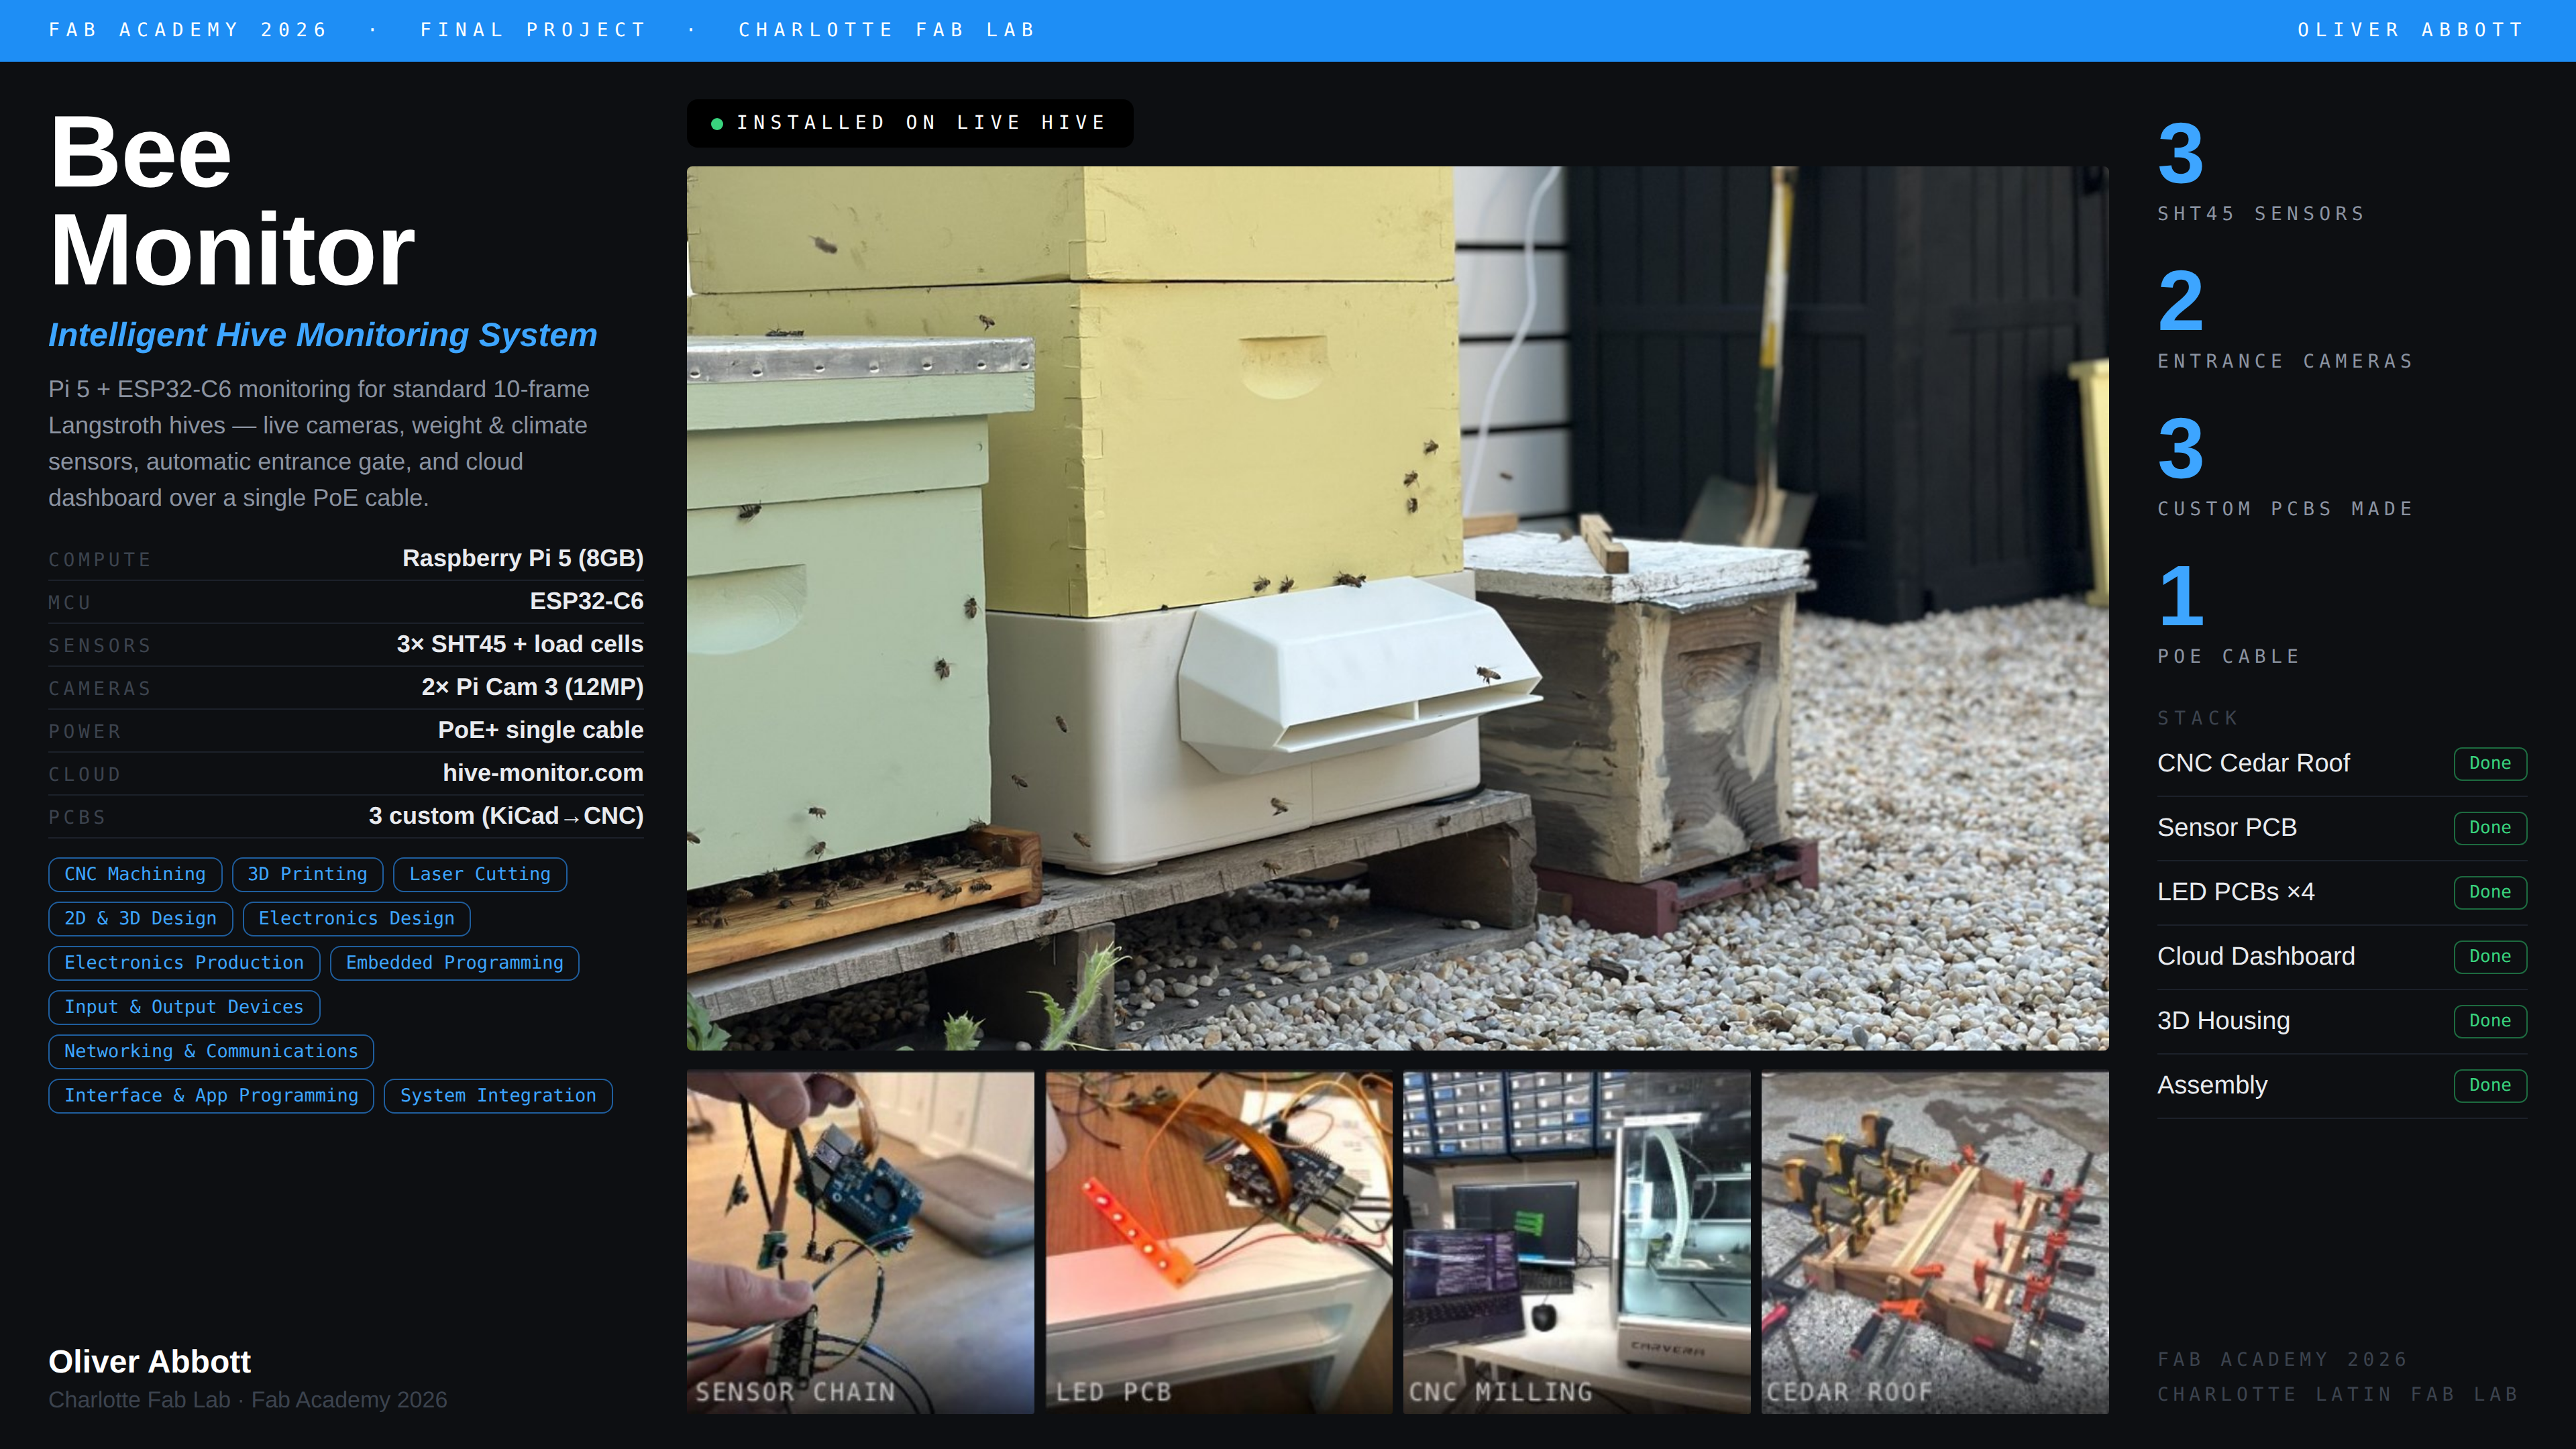Viewport: 2576px width, 1449px height.
Task: Click the Done badge for LED PCBs ×4
Action: 2490,892
